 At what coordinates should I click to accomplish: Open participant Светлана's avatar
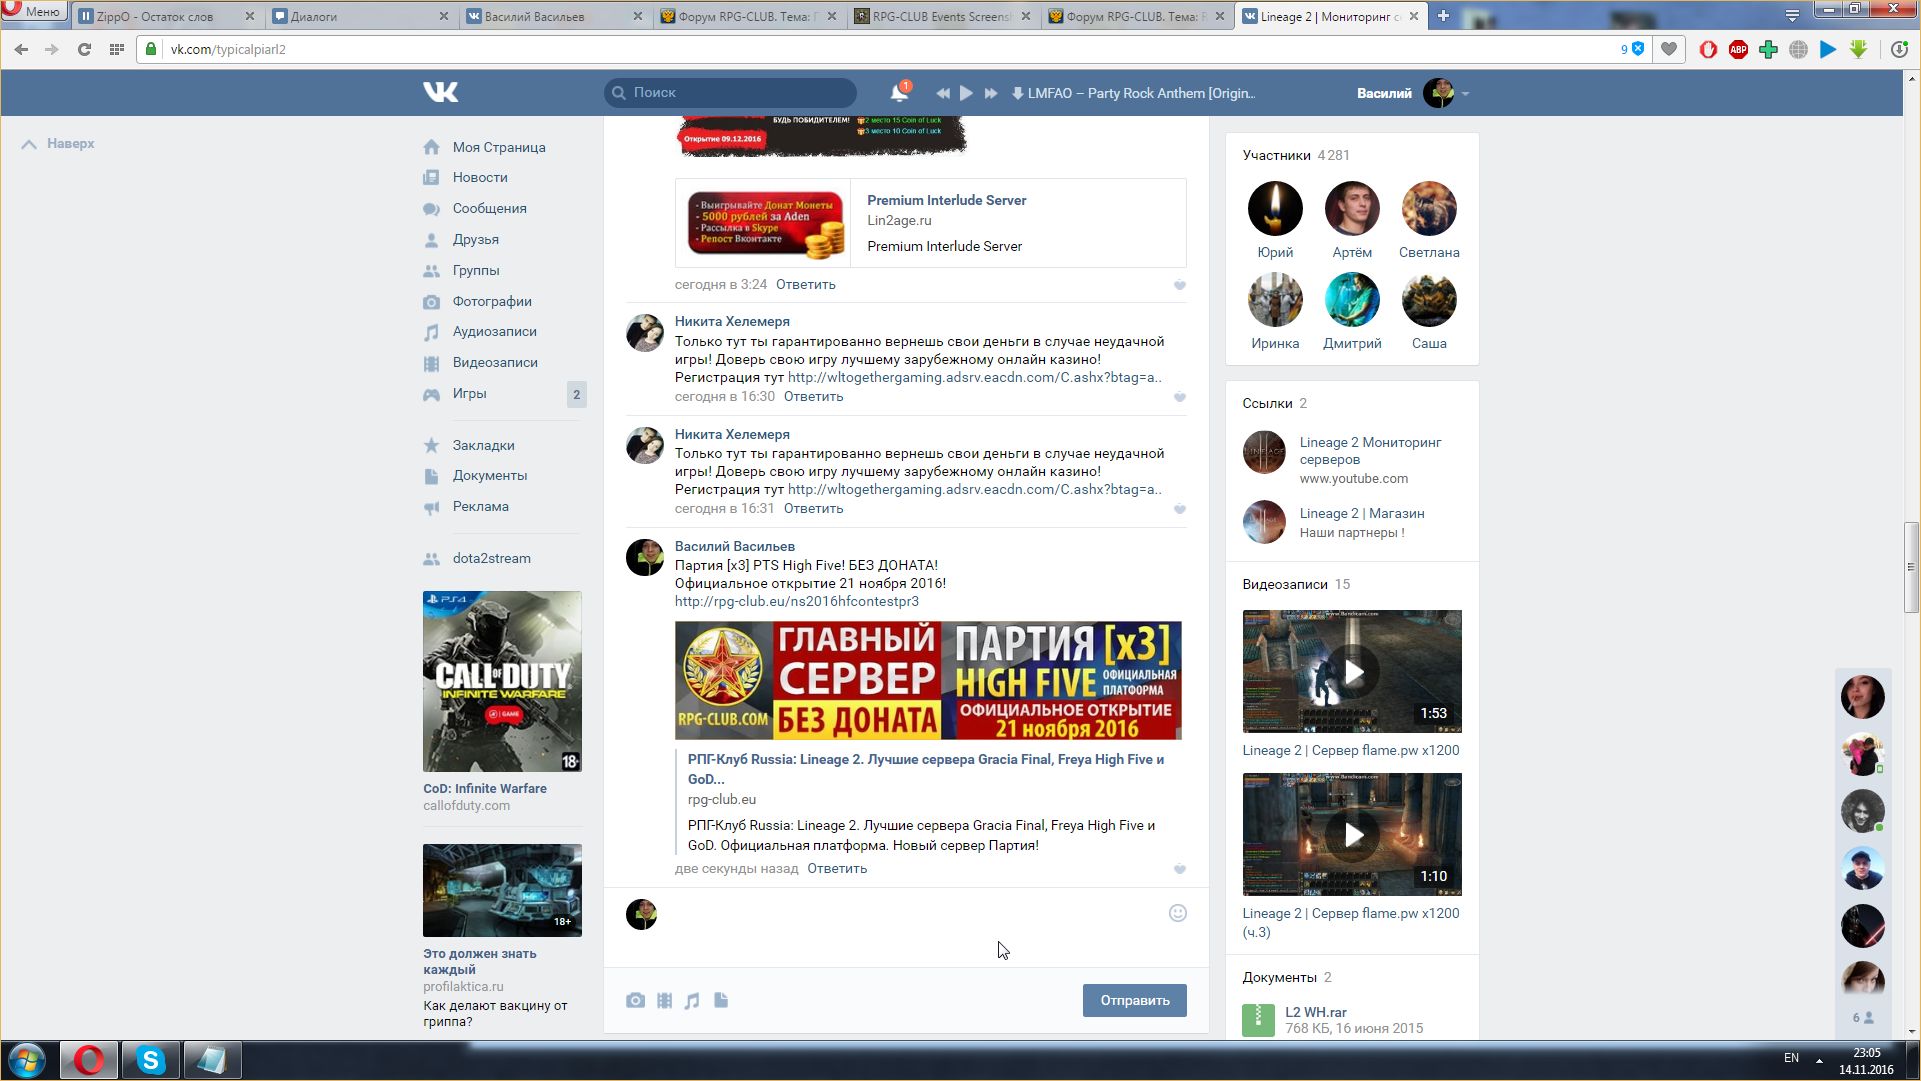pos(1428,208)
